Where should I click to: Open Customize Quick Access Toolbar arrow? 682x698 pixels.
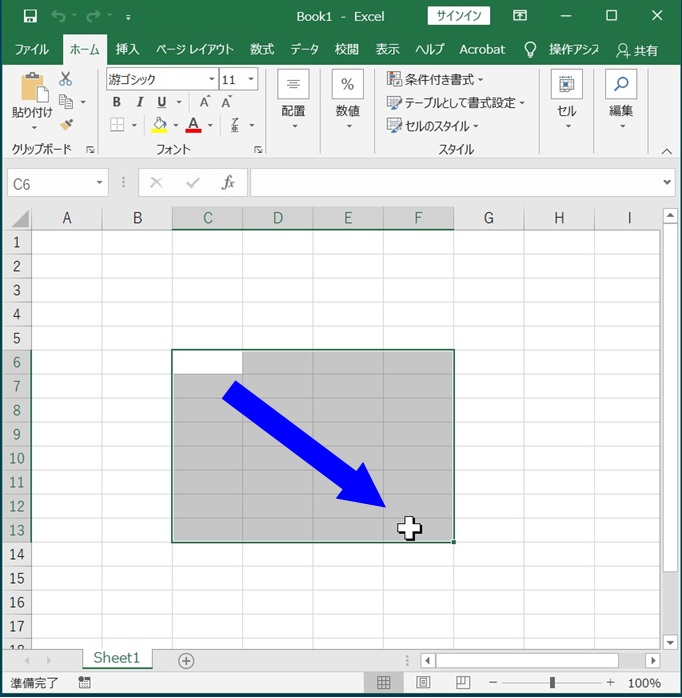pos(128,17)
